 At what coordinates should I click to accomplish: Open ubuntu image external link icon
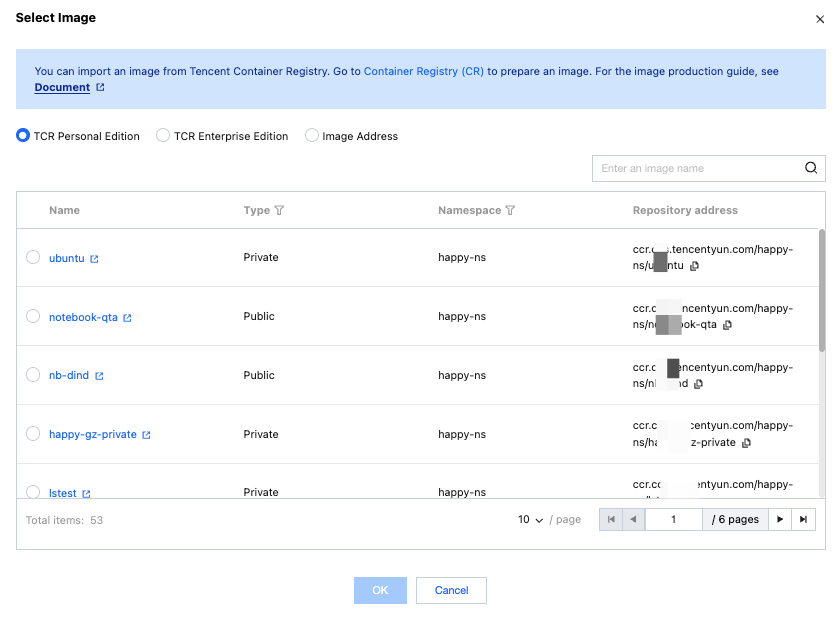click(x=95, y=259)
